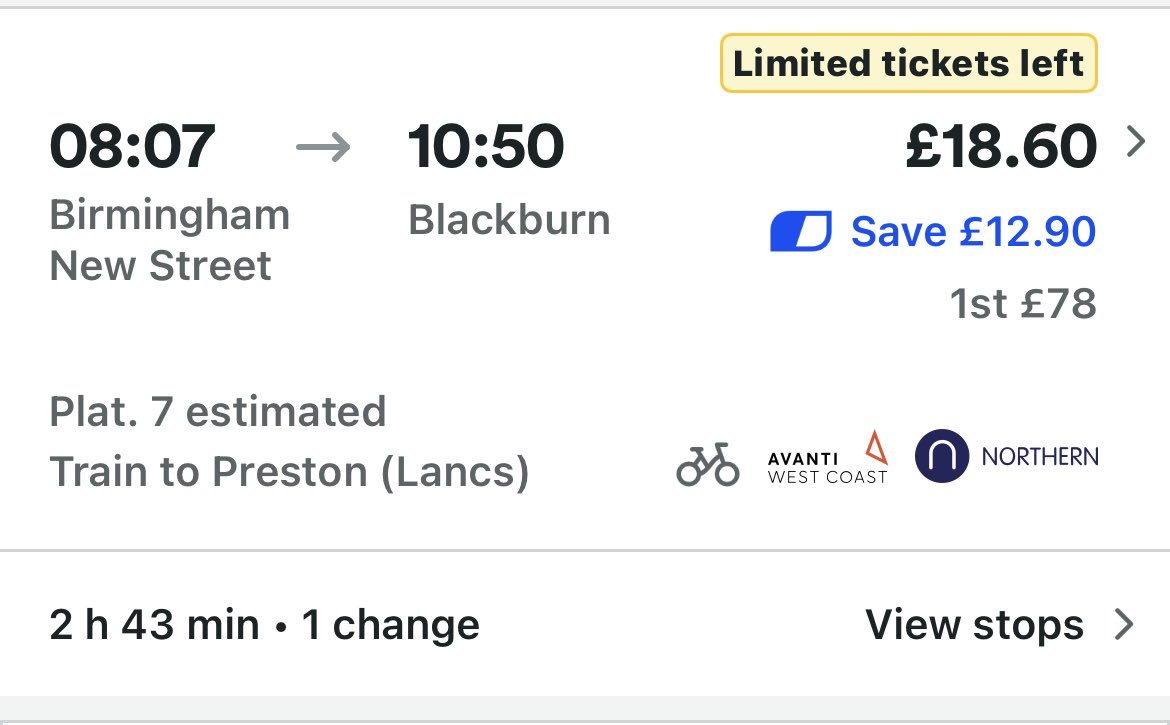Select the 1st £78 fare option
This screenshot has width=1170, height=725.
click(x=1022, y=304)
